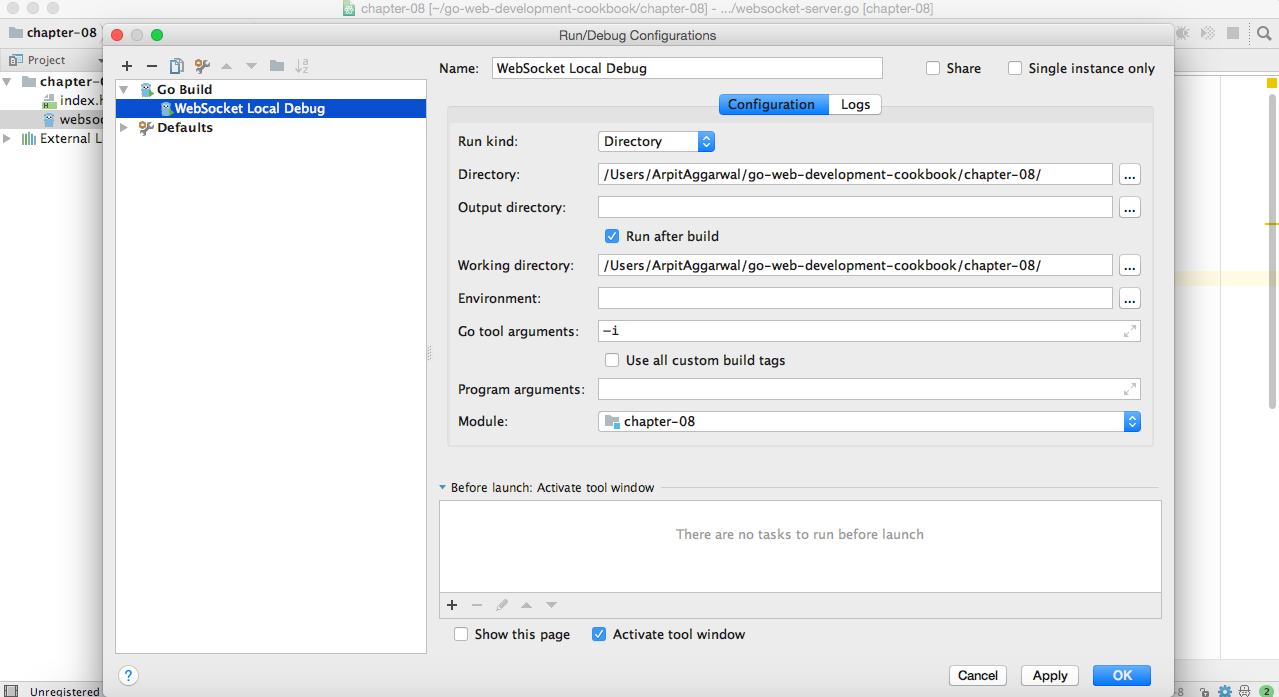Create a new configuration folder
1279x697 pixels.
[277, 67]
